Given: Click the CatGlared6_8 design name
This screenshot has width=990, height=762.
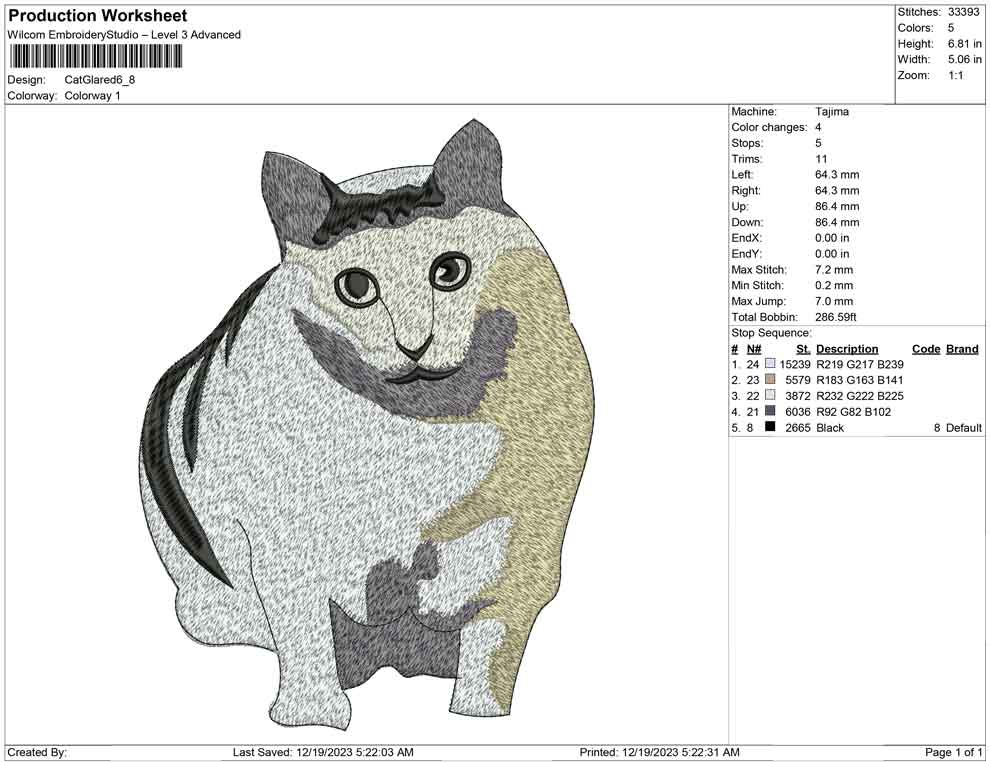Looking at the screenshot, I should point(101,79).
